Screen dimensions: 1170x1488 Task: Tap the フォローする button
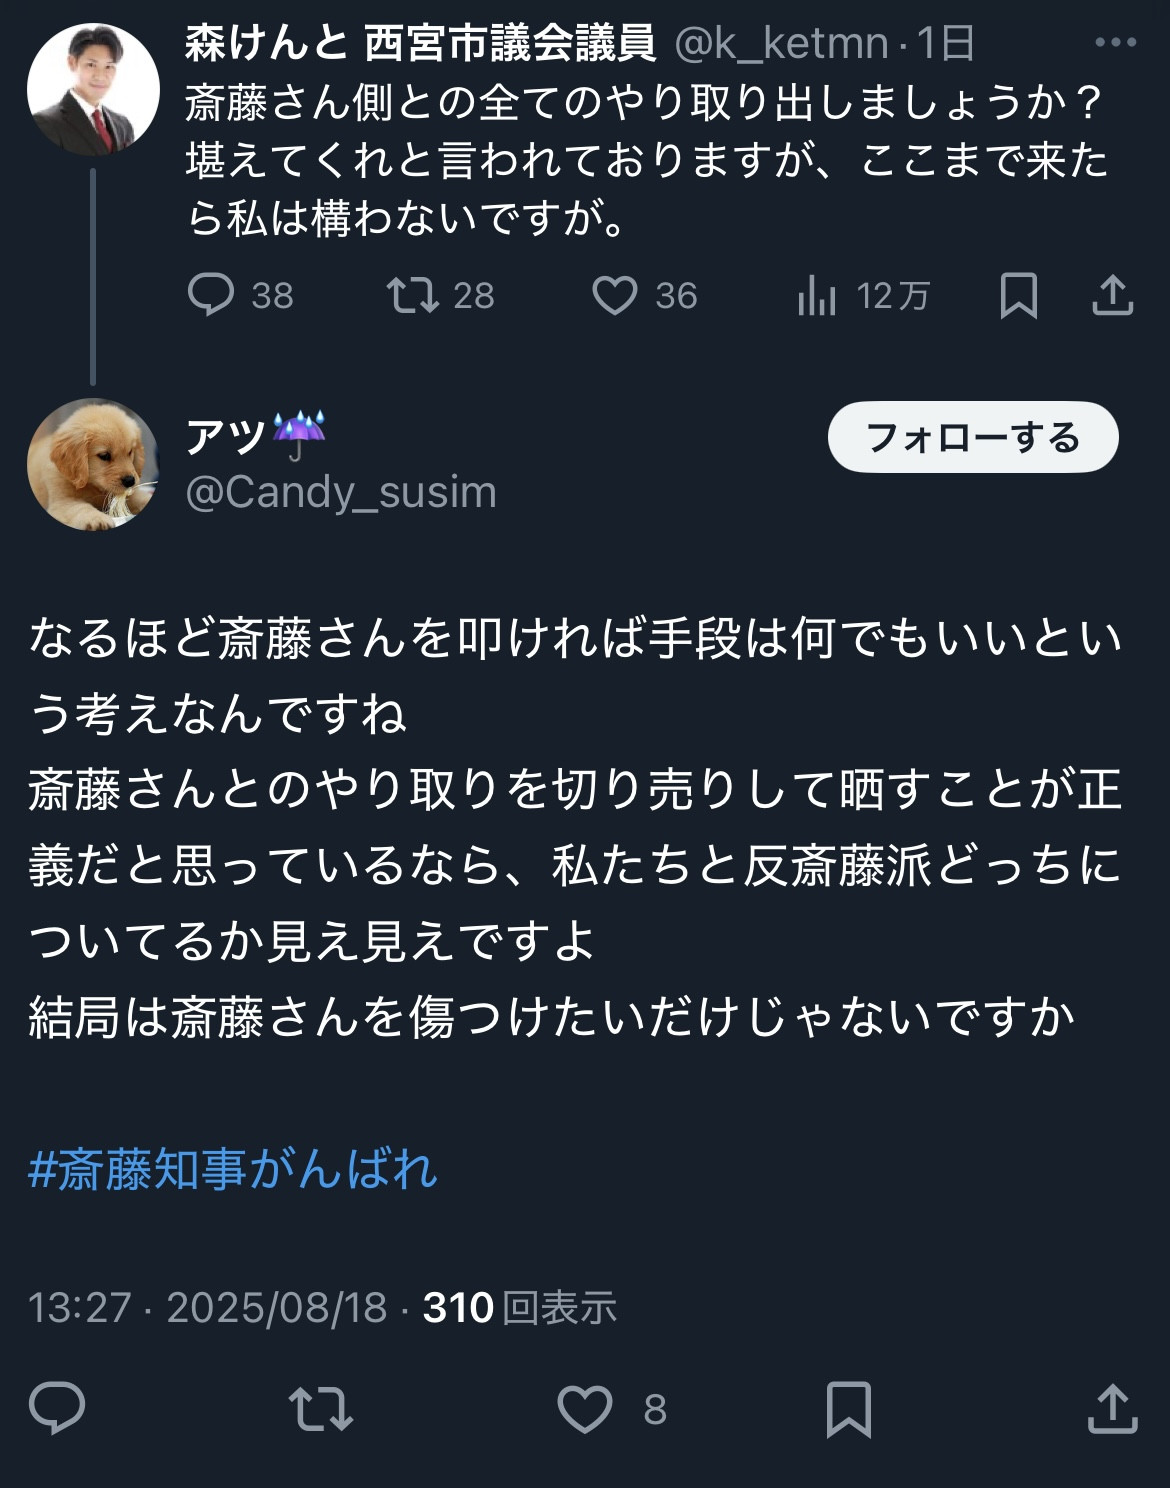(973, 437)
